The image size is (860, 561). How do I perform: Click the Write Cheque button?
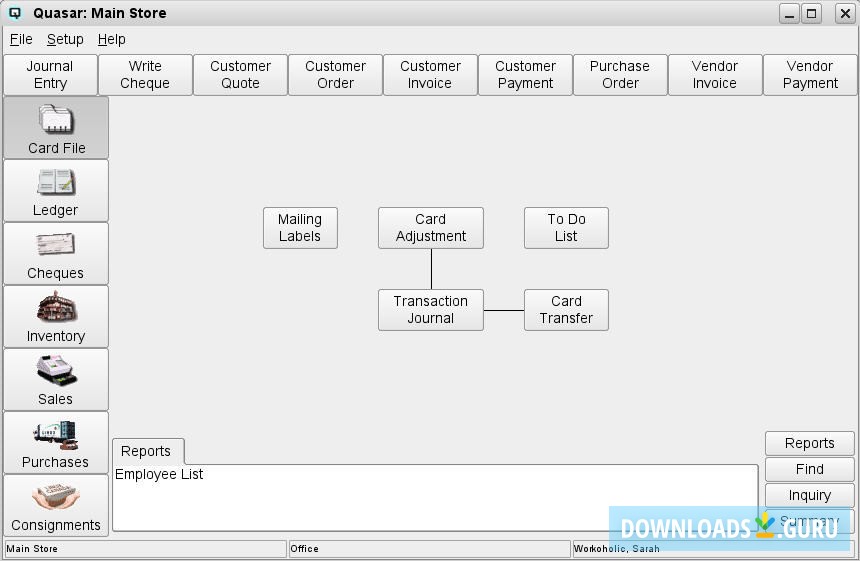click(x=145, y=75)
